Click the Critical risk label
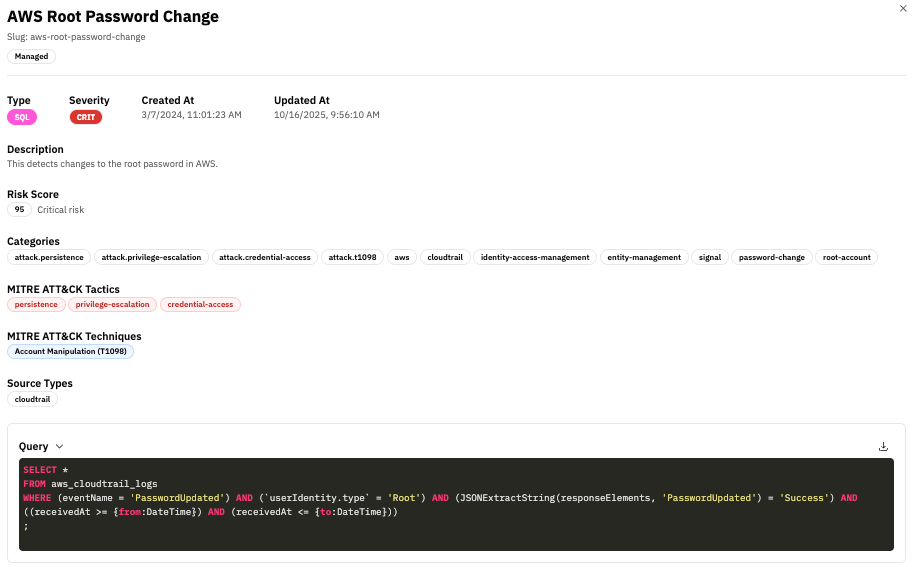Image resolution: width=914 pixels, height=567 pixels. [61, 210]
